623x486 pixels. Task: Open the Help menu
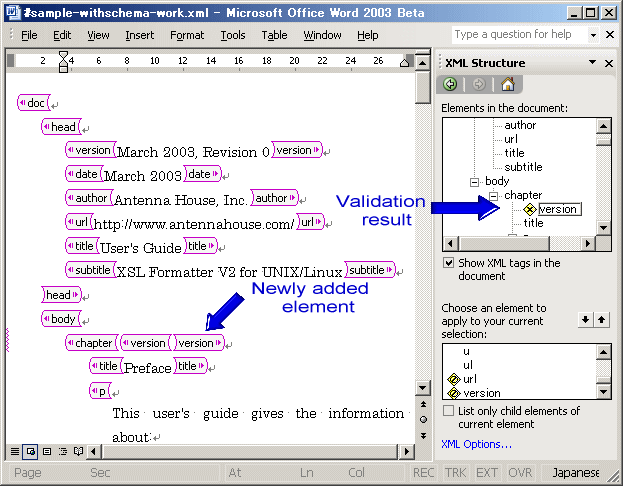tap(368, 35)
